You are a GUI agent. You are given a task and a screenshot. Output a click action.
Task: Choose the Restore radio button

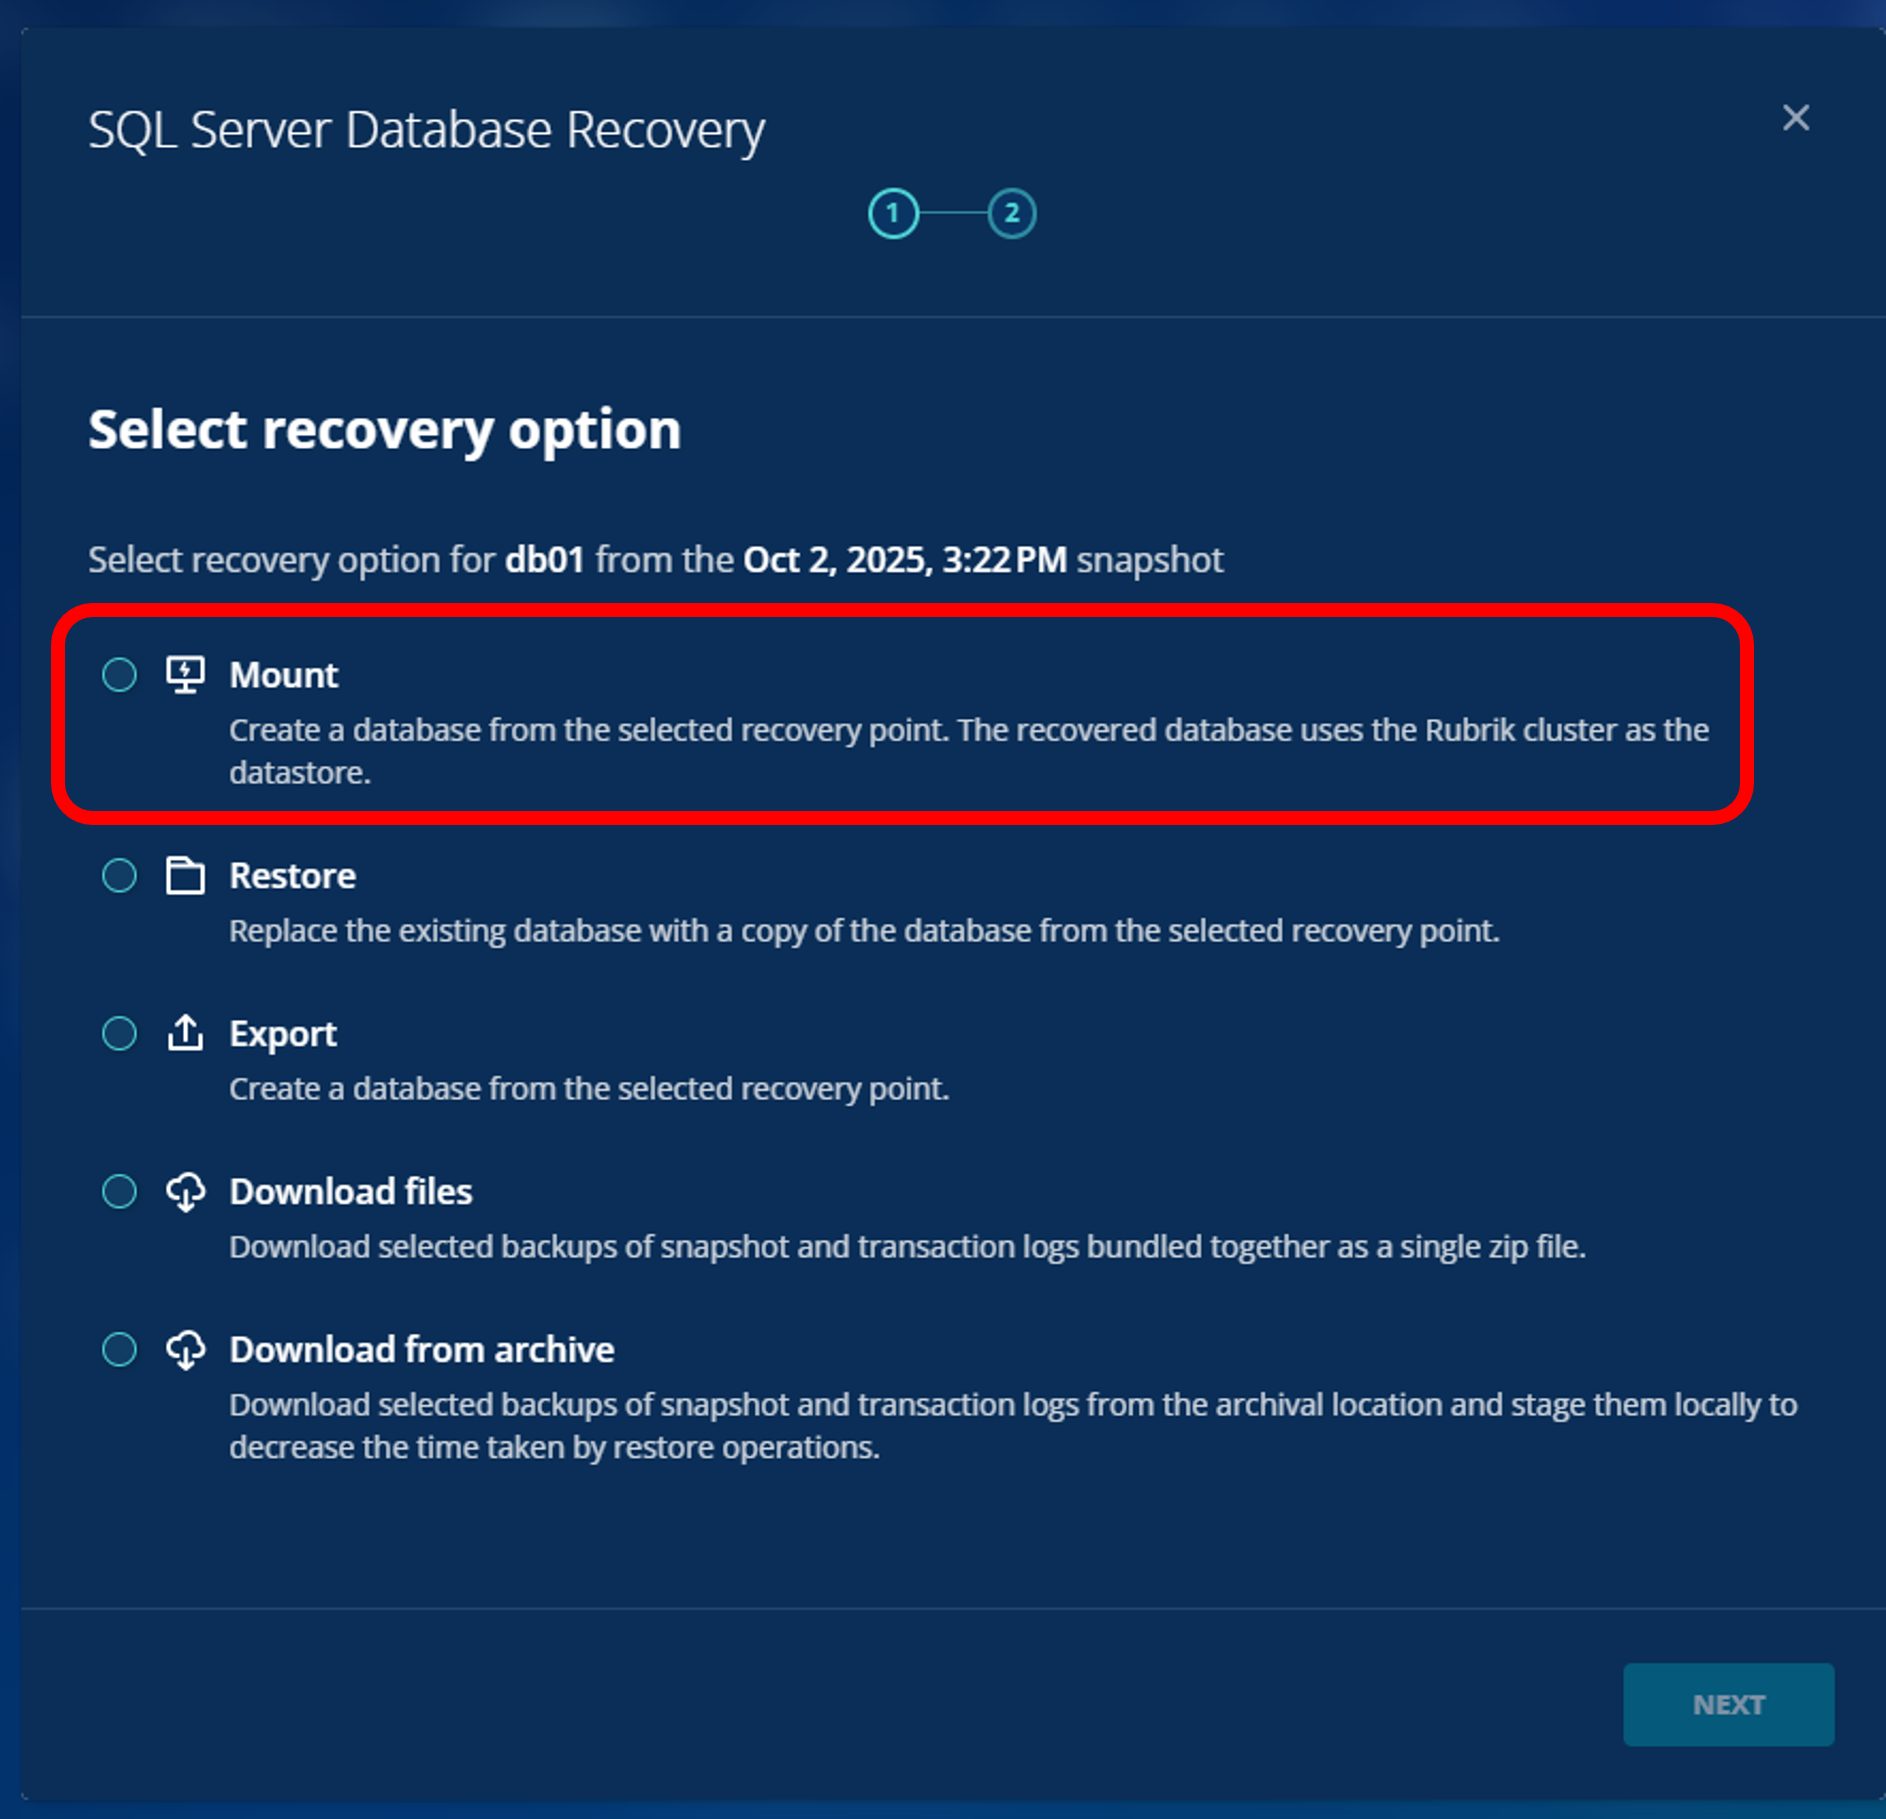[120, 876]
